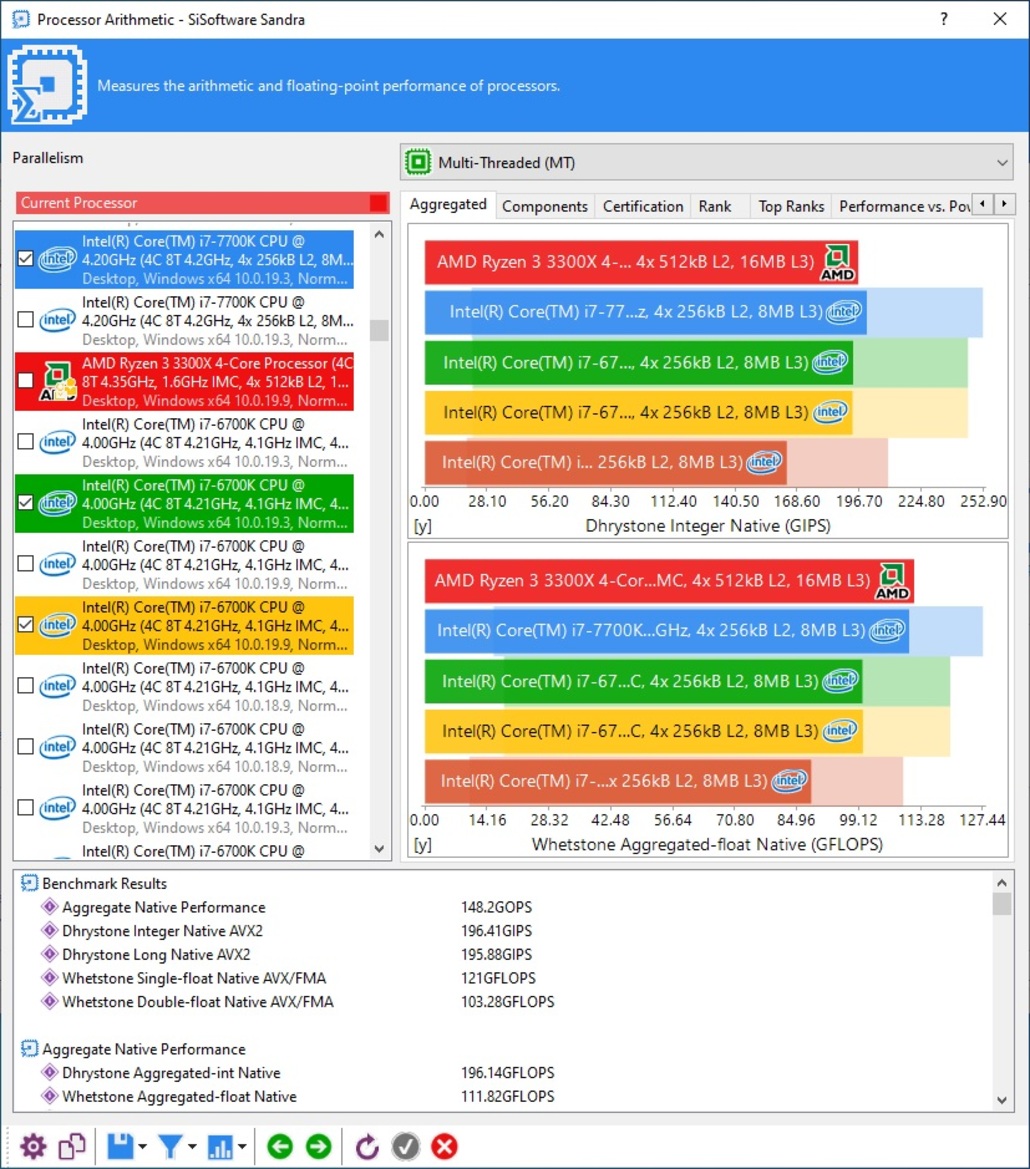Click the Dhrystone Integer Native (GIPS) axis label
Viewport: 1030px width, 1169px height.
click(x=707, y=526)
